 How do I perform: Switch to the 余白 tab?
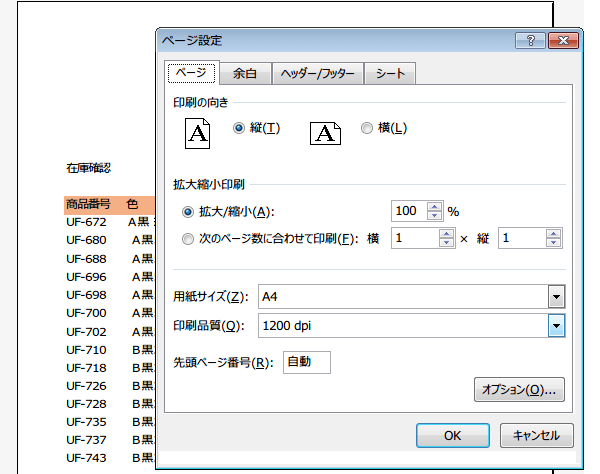(x=245, y=73)
